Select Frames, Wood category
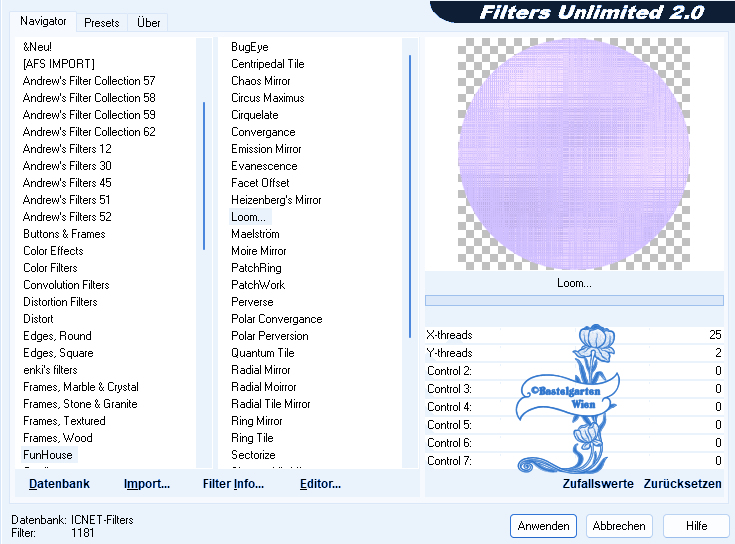Viewport: 735px width, 544px height. click(x=58, y=438)
